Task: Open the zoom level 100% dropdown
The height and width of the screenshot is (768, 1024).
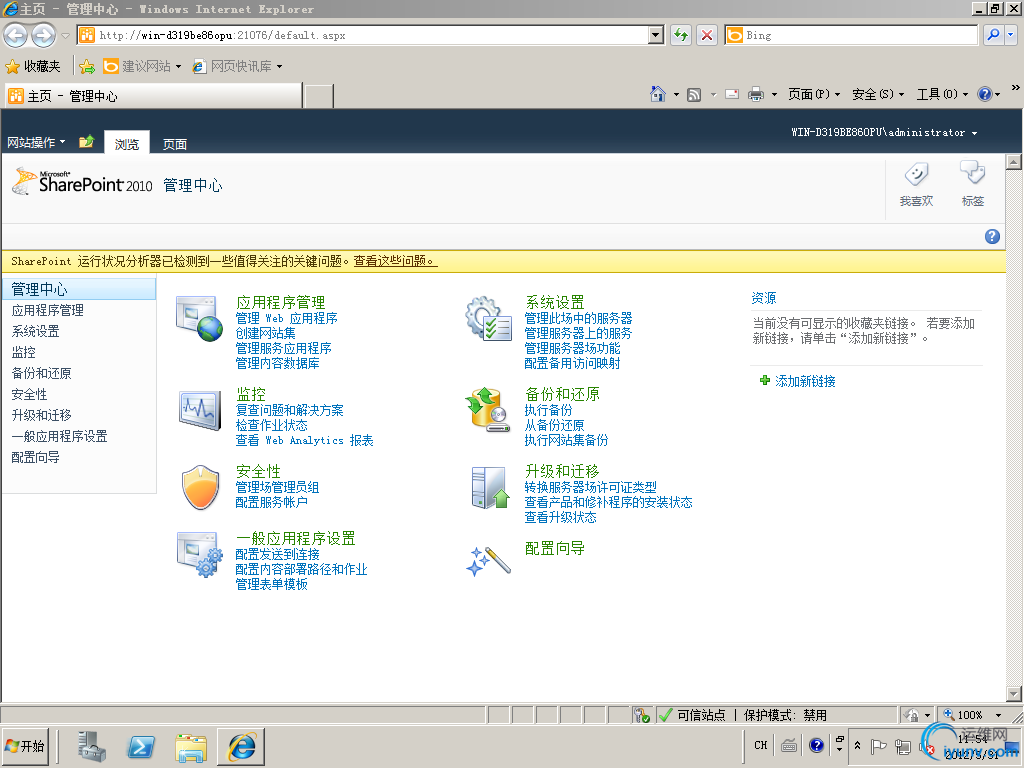Action: (x=998, y=715)
